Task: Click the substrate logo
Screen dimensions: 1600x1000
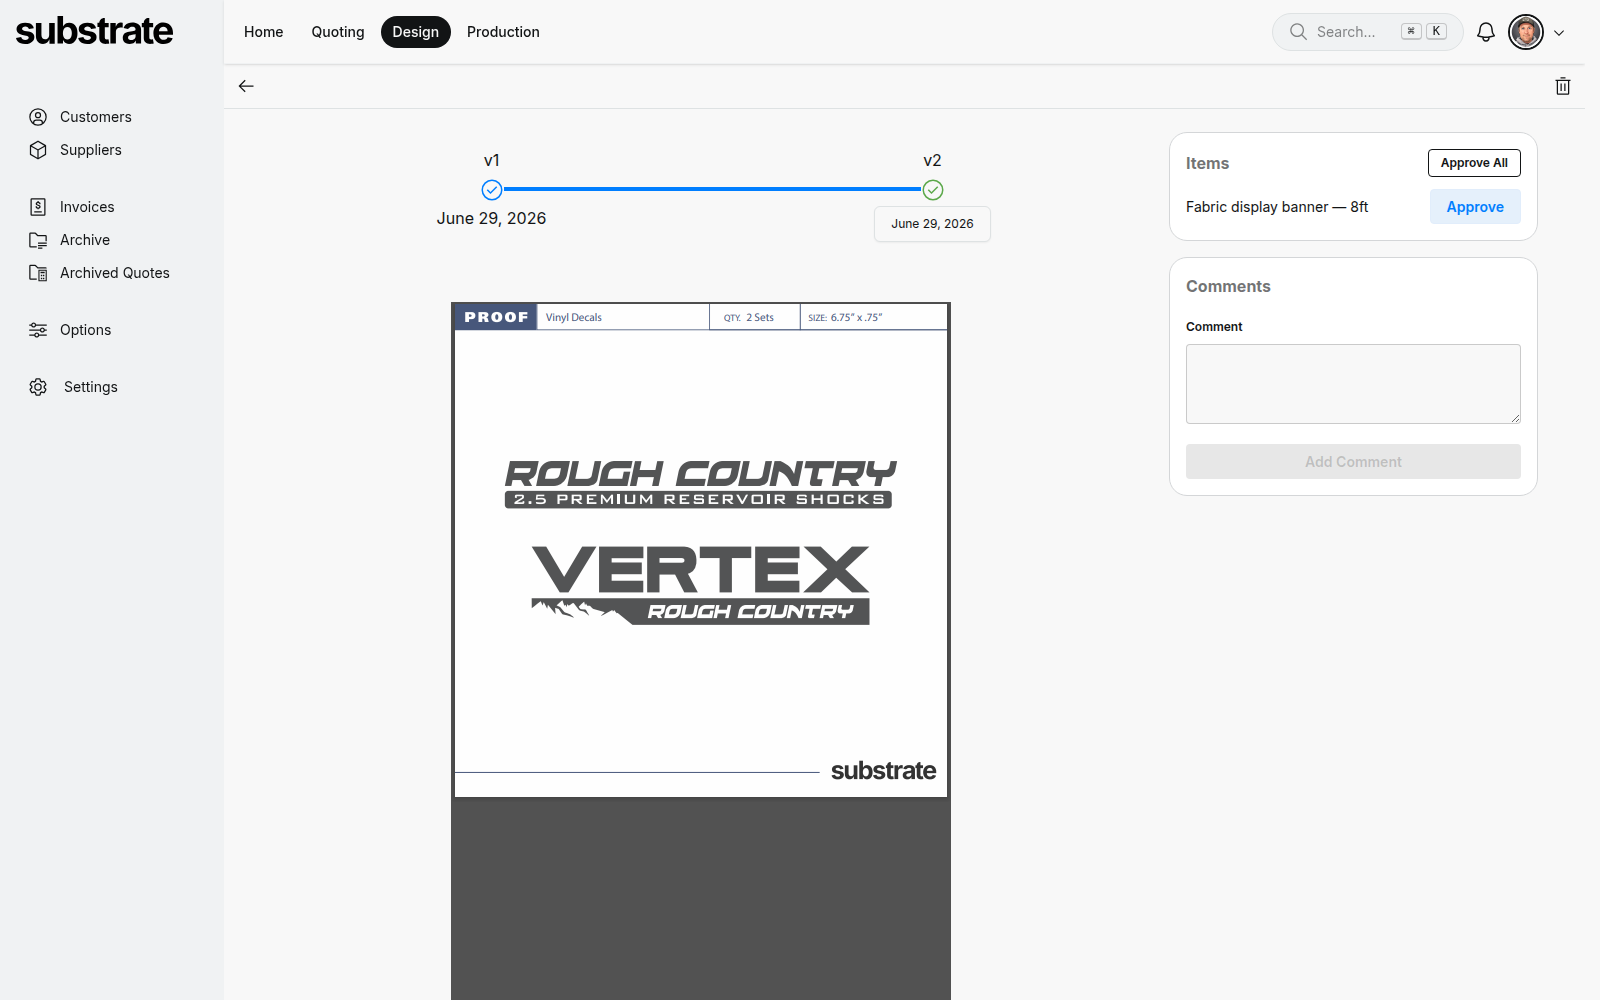Action: (x=94, y=31)
